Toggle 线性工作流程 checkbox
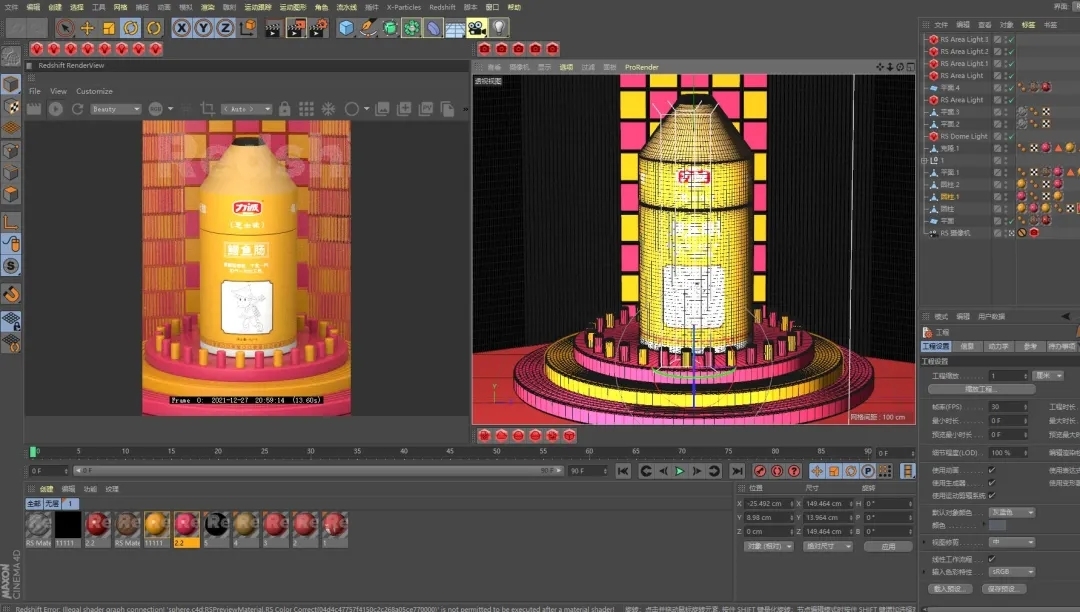This screenshot has width=1080, height=612. point(992,559)
